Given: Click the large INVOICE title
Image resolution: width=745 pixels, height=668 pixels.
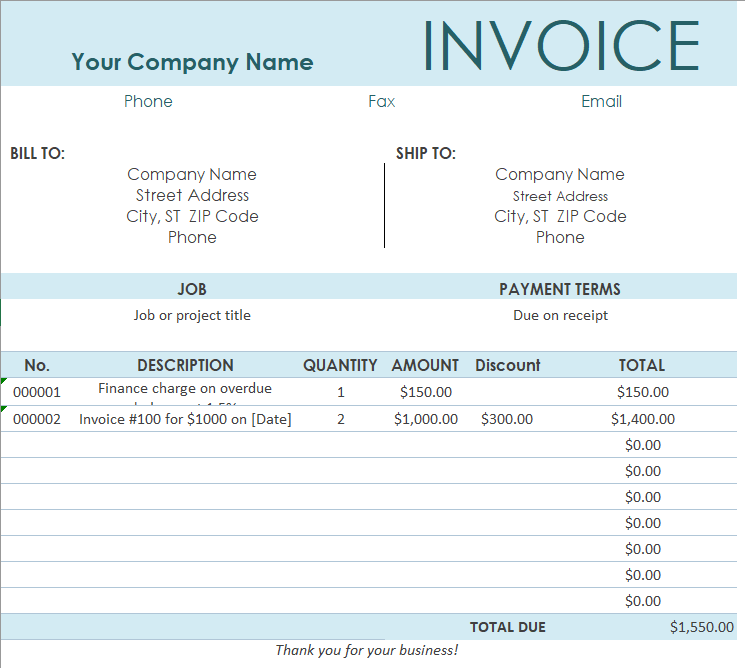Looking at the screenshot, I should (561, 46).
